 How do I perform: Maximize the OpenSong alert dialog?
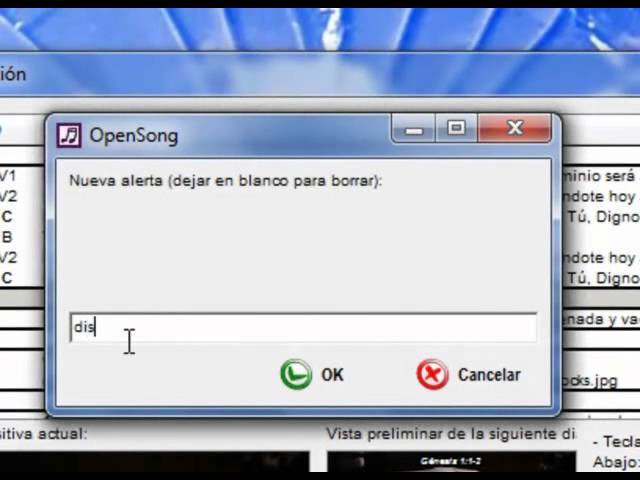coord(456,129)
